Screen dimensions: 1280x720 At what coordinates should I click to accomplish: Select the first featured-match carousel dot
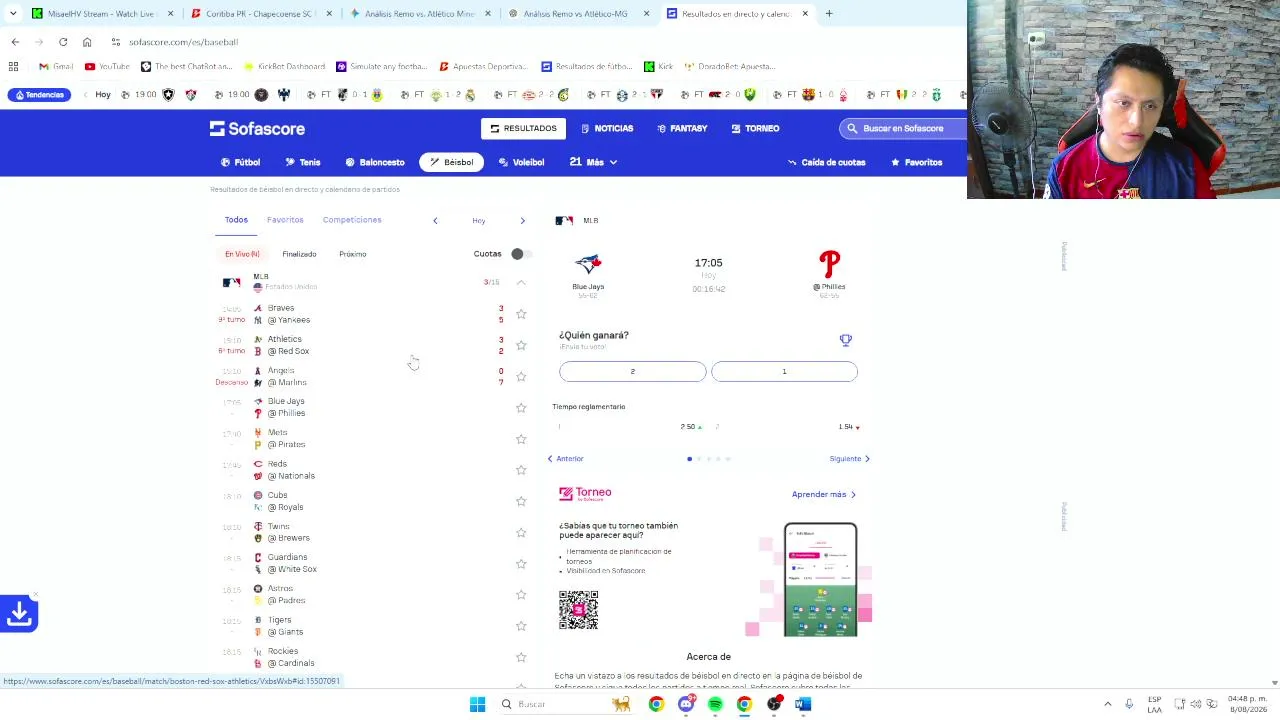click(689, 459)
